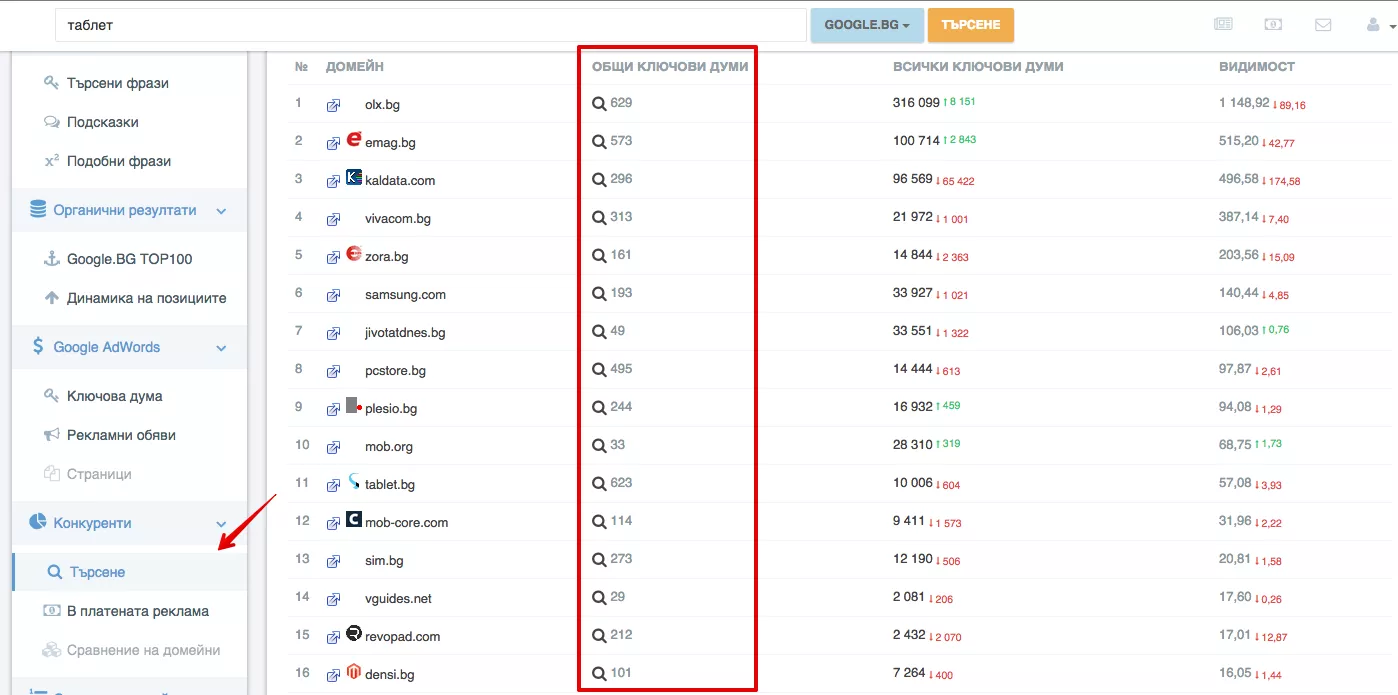
Task: Open the densi.bg domain link
Action: click(390, 675)
